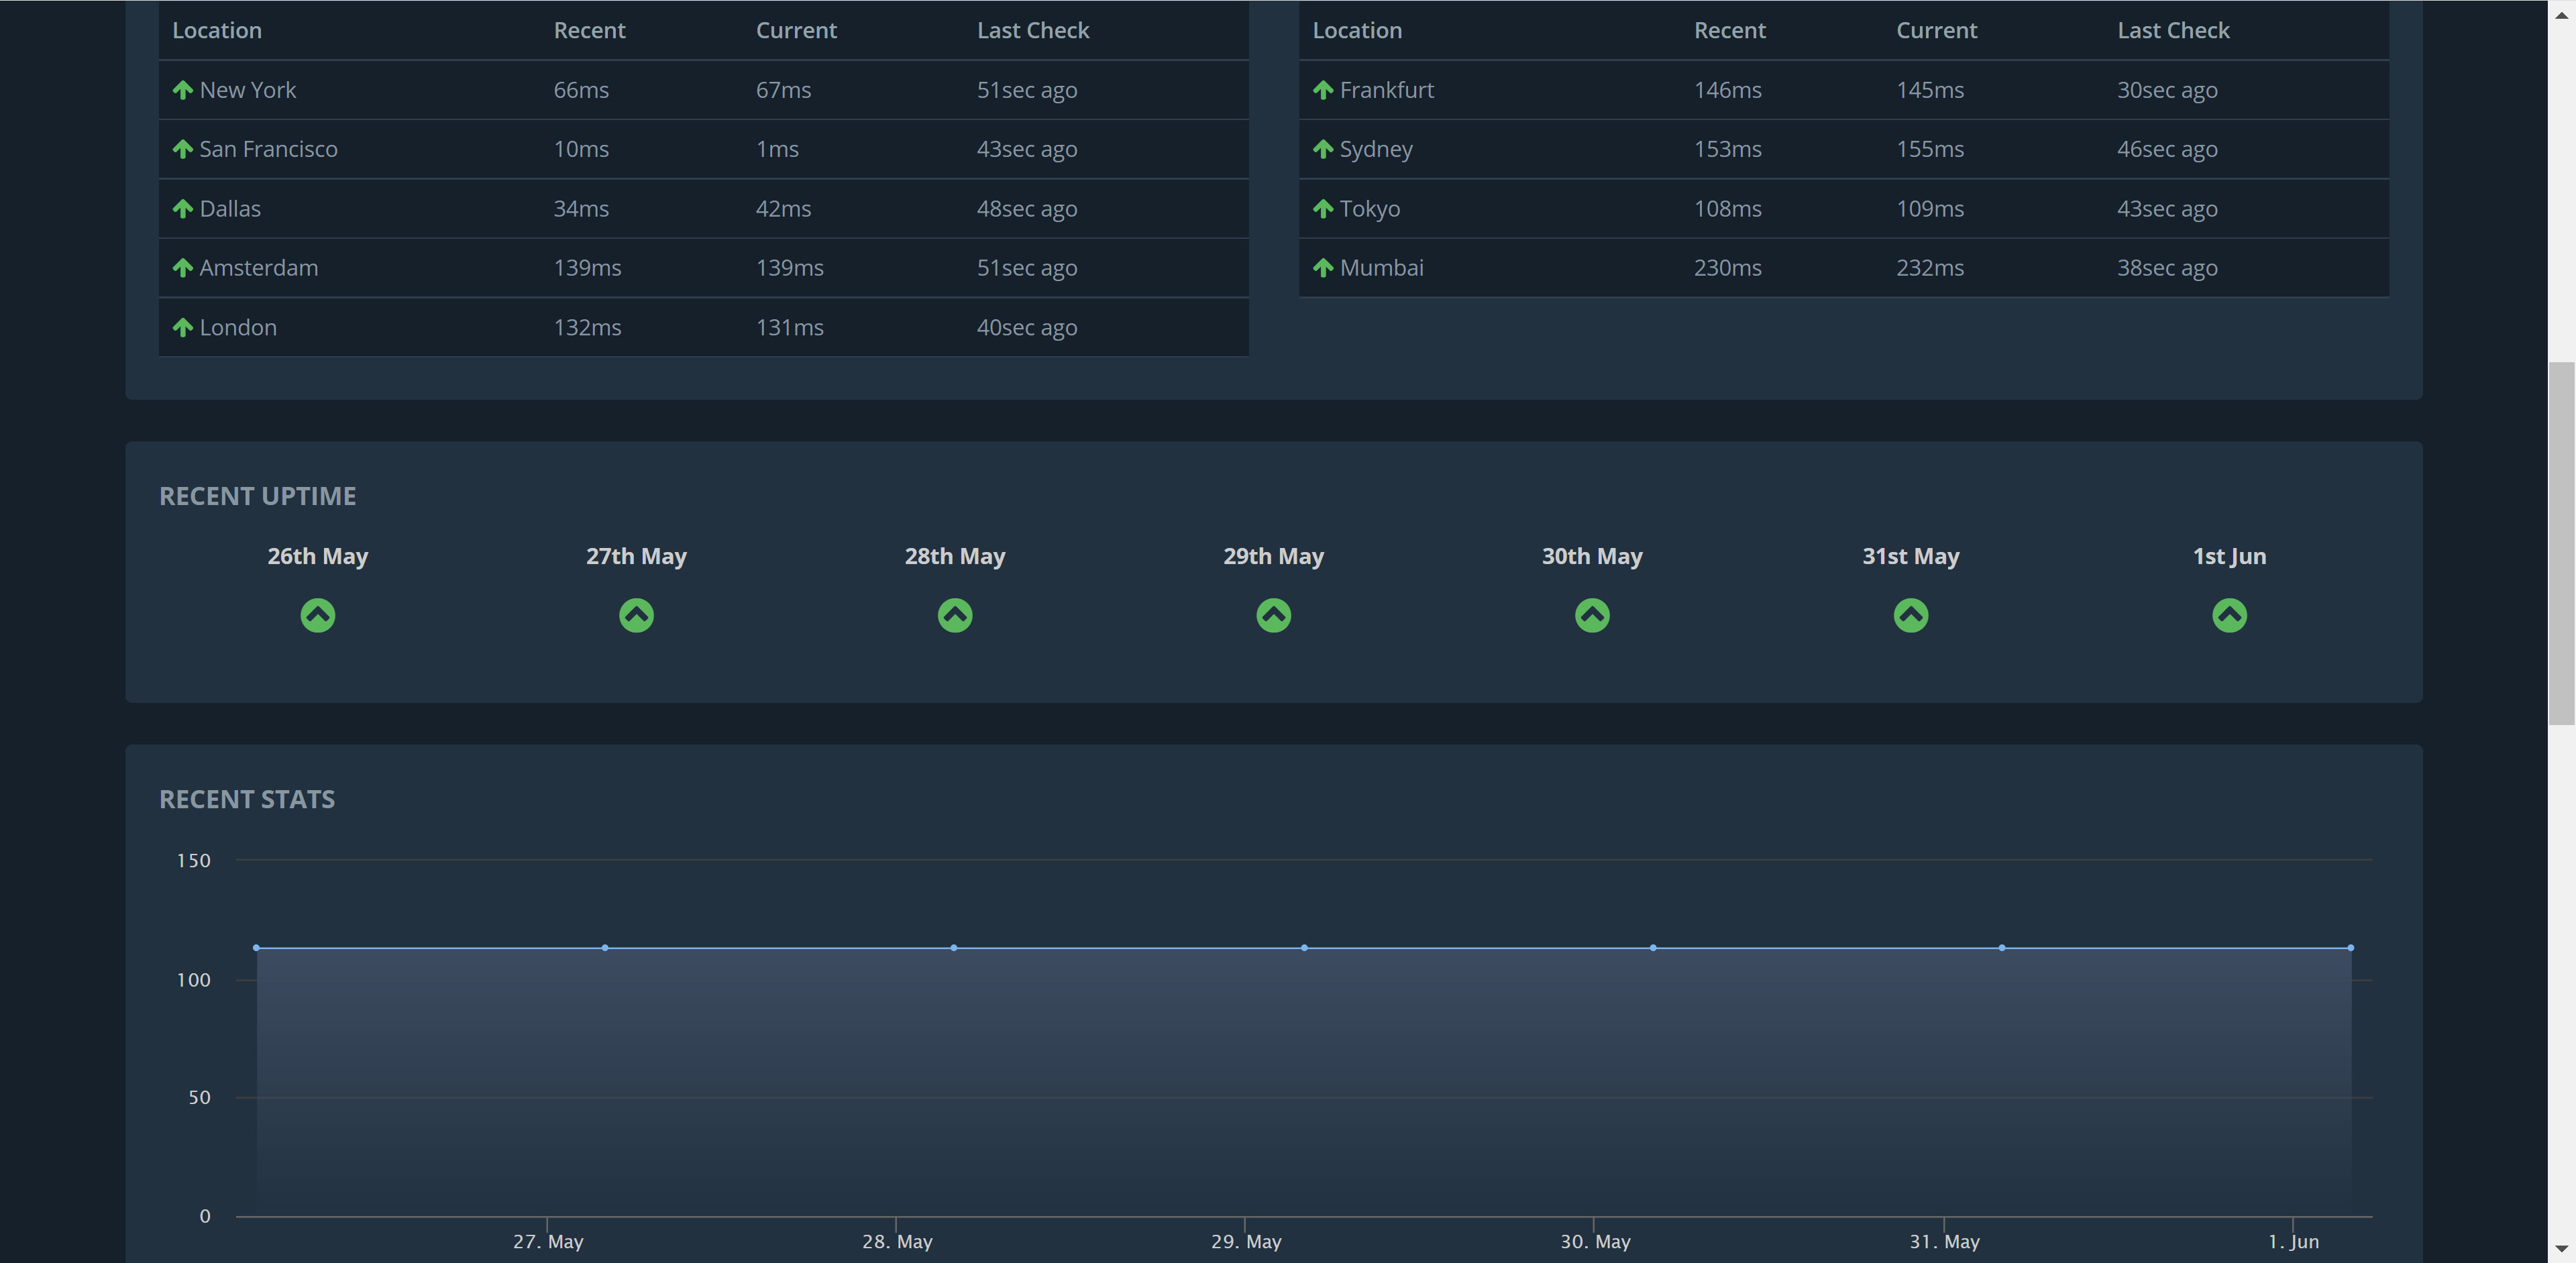Click the 28th May uptime chevron icon
Image resolution: width=2576 pixels, height=1263 pixels.
pyautogui.click(x=955, y=615)
